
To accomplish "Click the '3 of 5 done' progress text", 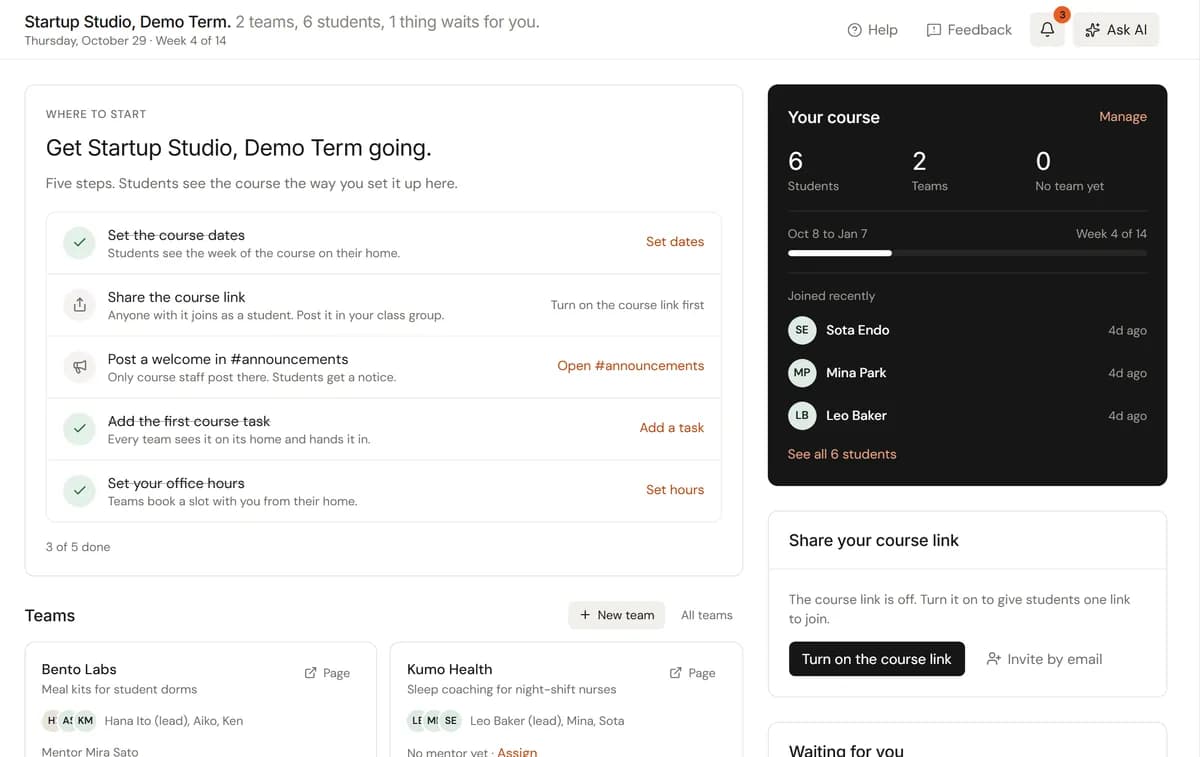I will click(x=78, y=547).
